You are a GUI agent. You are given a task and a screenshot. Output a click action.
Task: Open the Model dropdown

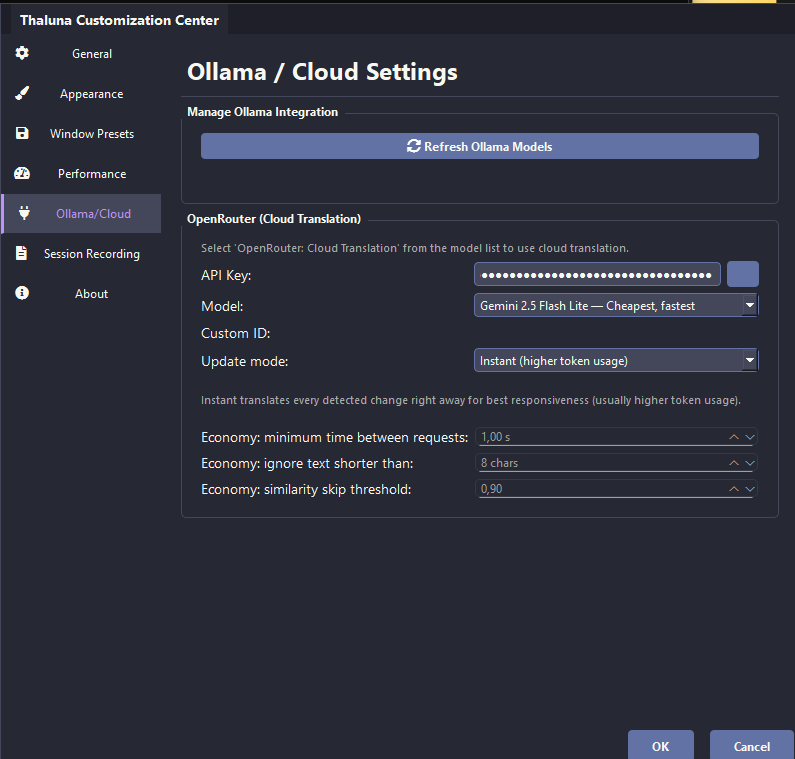(x=616, y=305)
